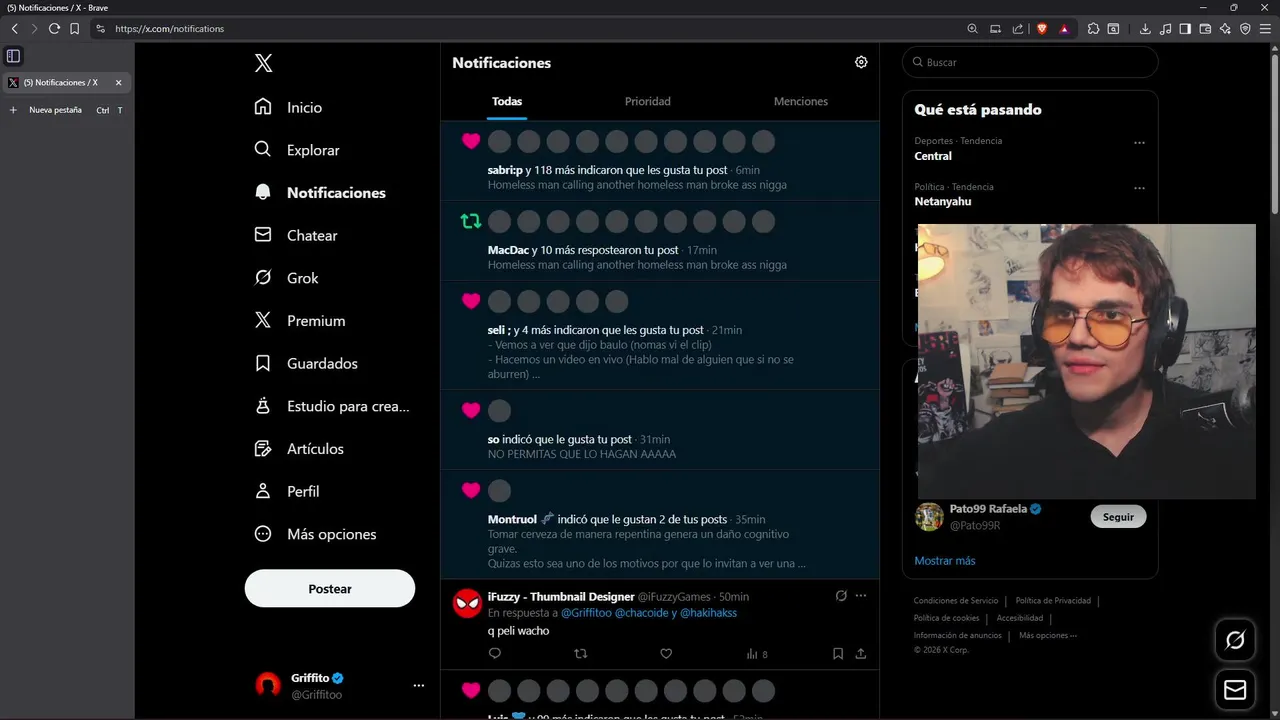
Task: Open the Premium page
Action: point(301,321)
